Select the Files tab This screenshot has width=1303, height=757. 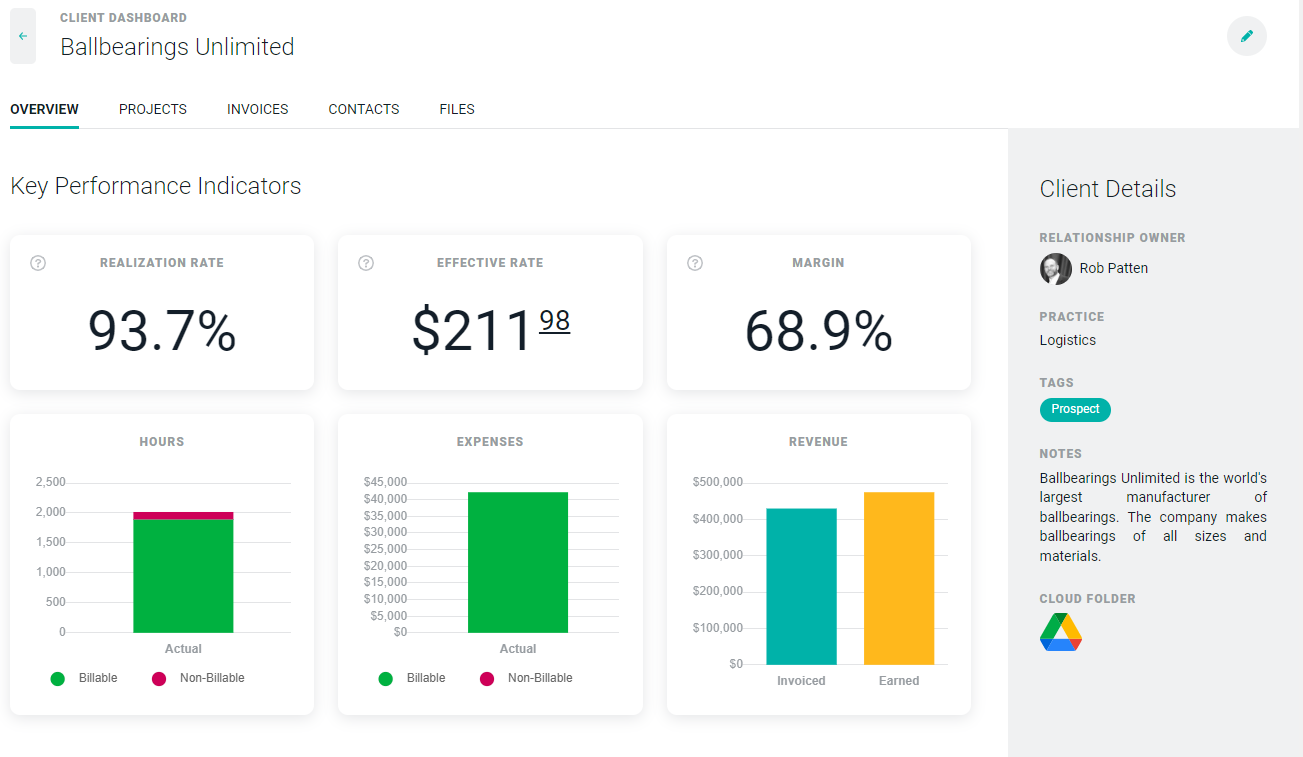tap(457, 109)
